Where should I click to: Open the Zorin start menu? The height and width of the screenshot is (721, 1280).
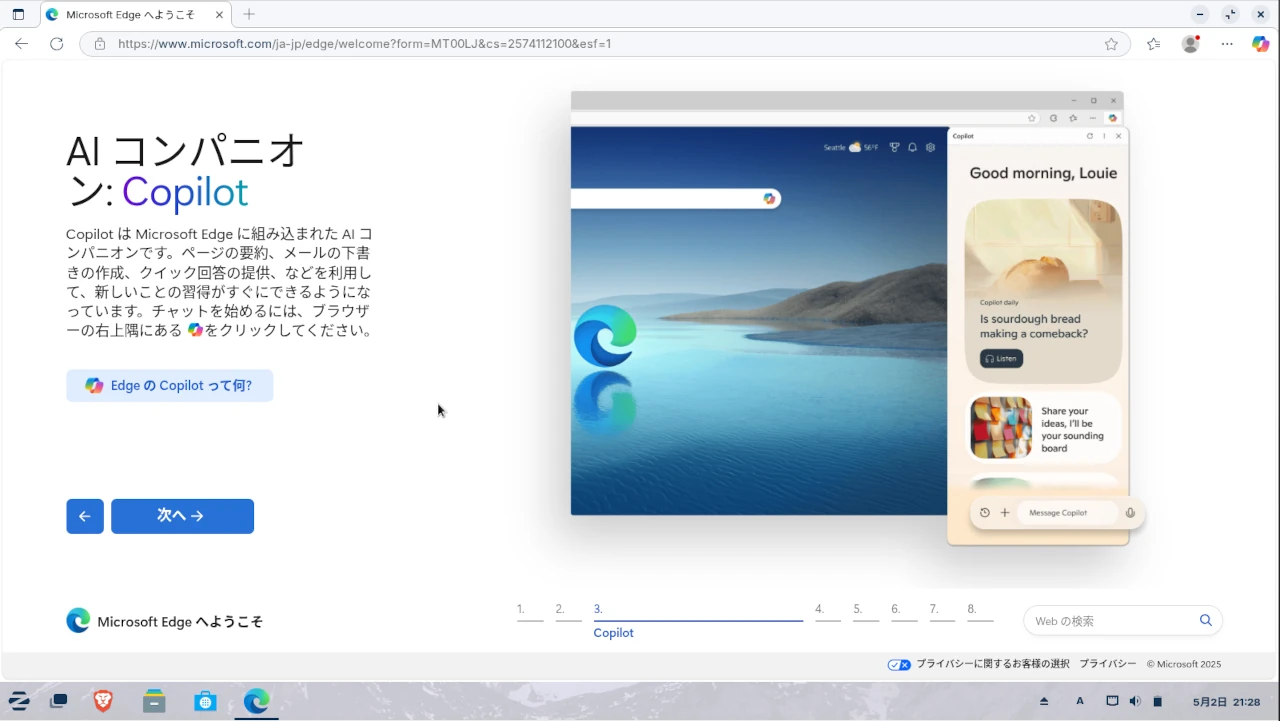coord(18,701)
